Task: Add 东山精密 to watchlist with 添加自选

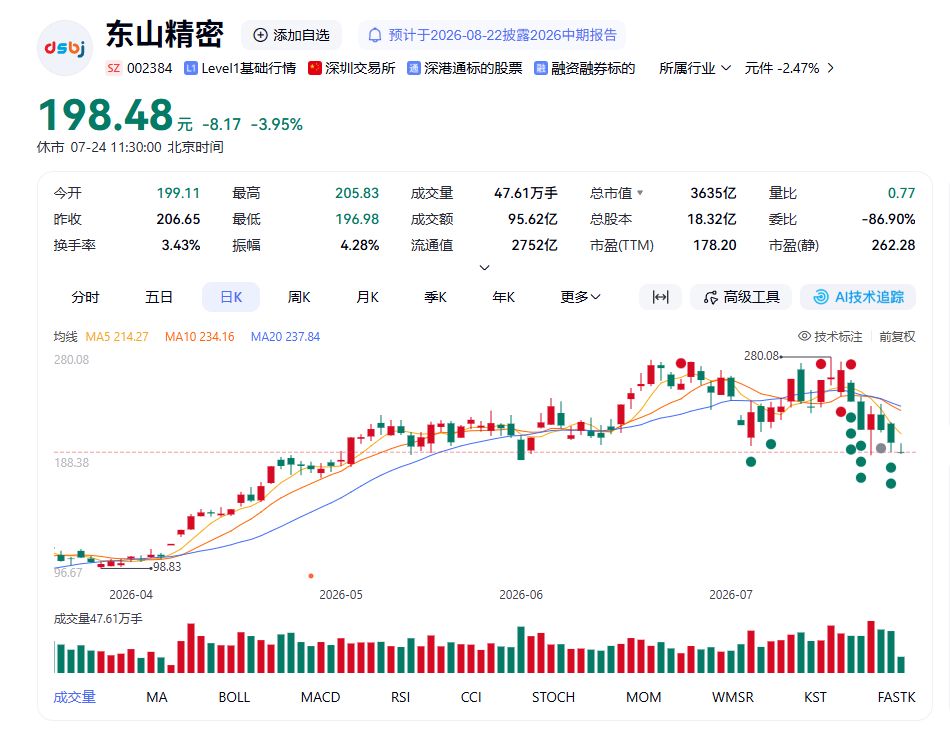Action: [291, 35]
